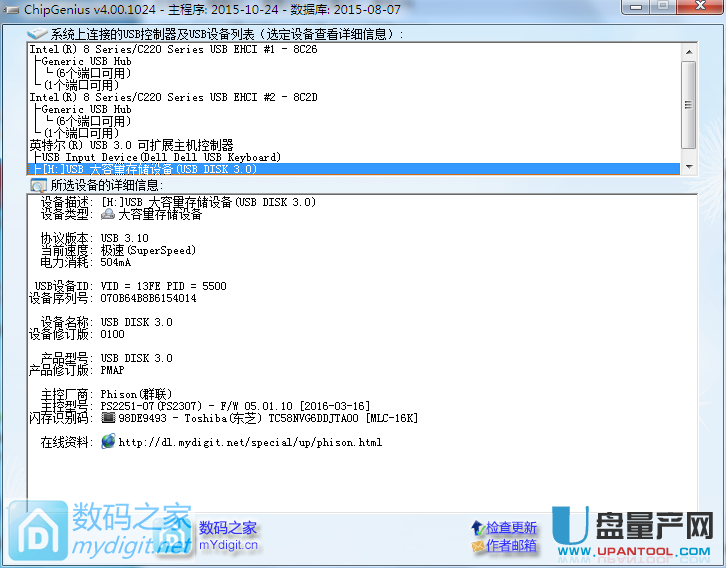Click the mass storage device type icon

[108, 214]
